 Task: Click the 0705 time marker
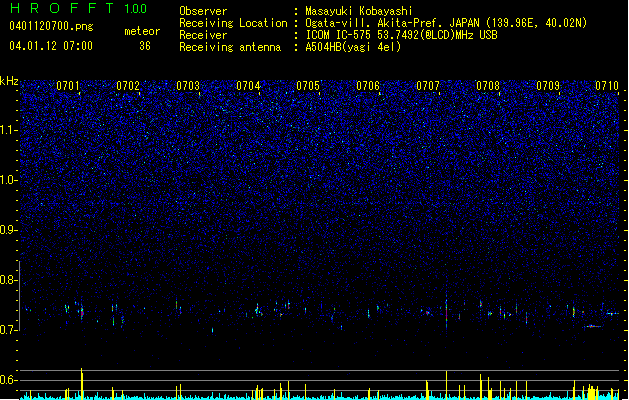[308, 85]
